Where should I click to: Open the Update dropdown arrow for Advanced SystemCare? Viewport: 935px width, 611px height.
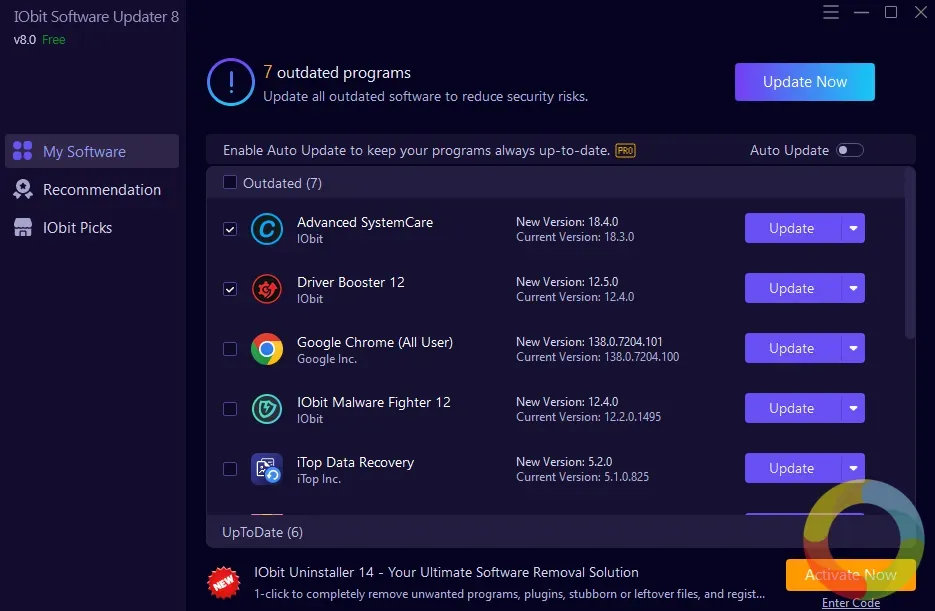point(853,228)
